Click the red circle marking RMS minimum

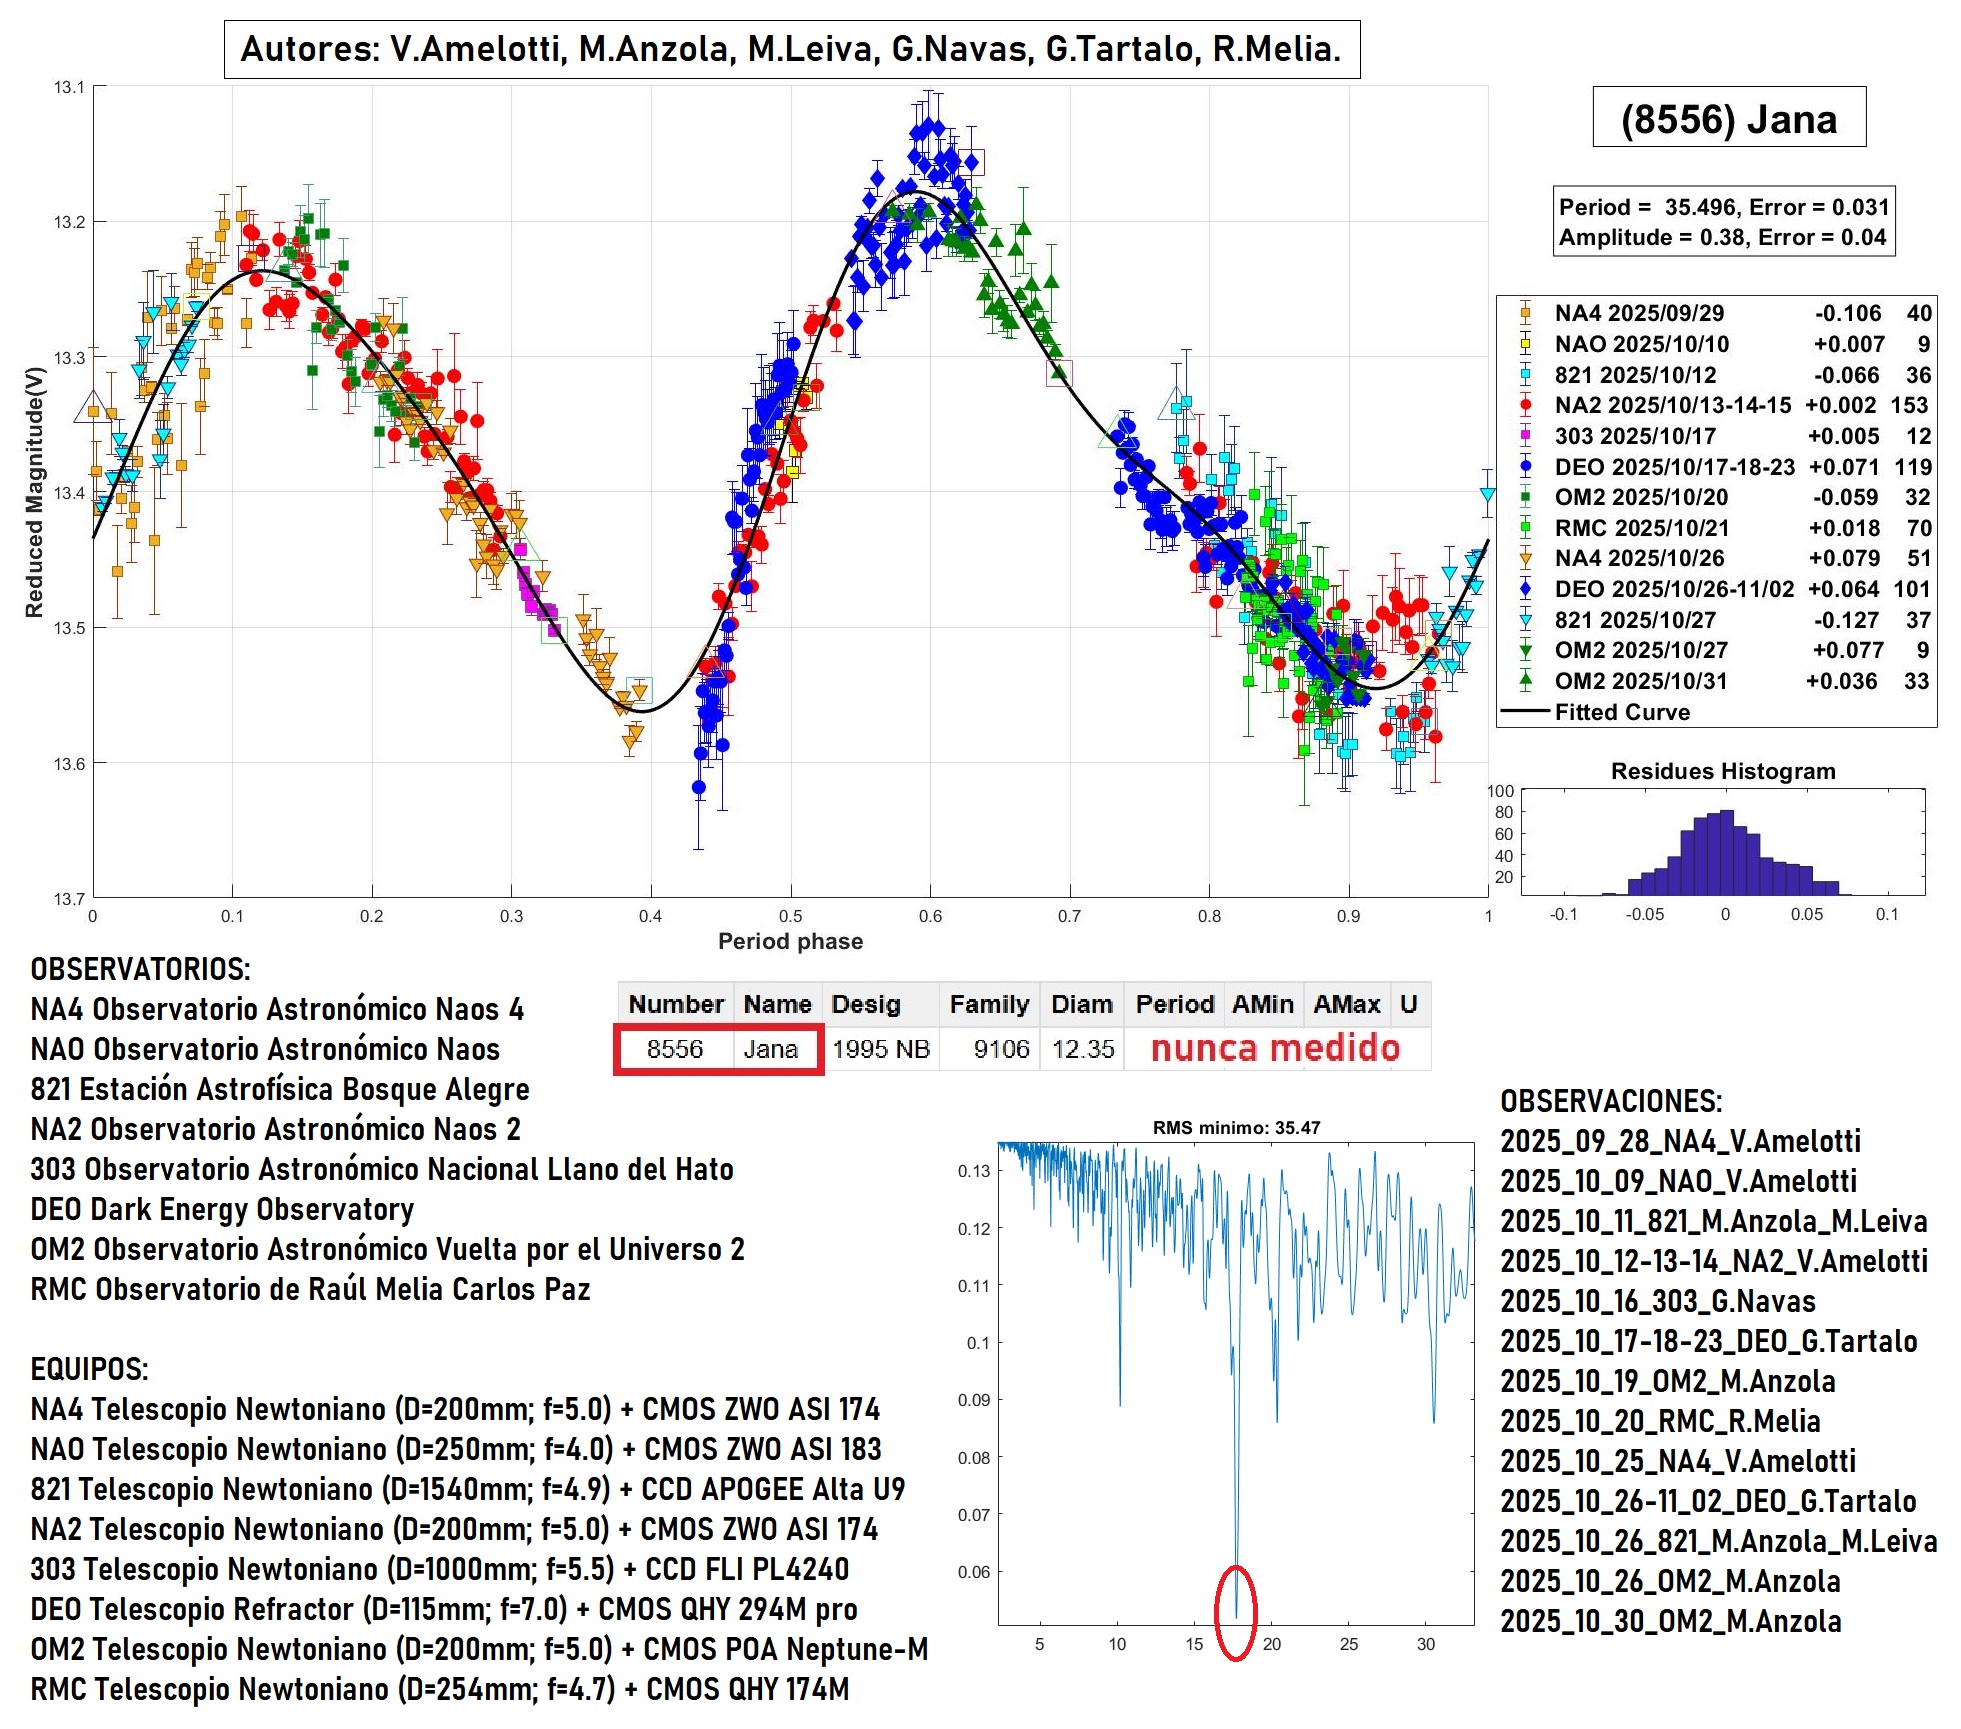(1236, 1612)
